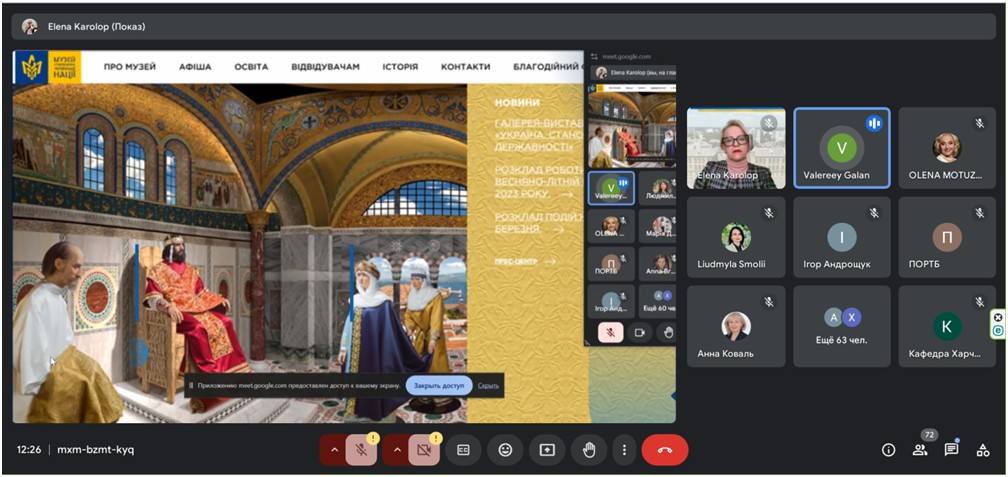Image resolution: width=1008 pixels, height=477 pixels.
Task: Open ВІДВІДУВАЧАМ menu on museum site
Action: click(x=325, y=67)
